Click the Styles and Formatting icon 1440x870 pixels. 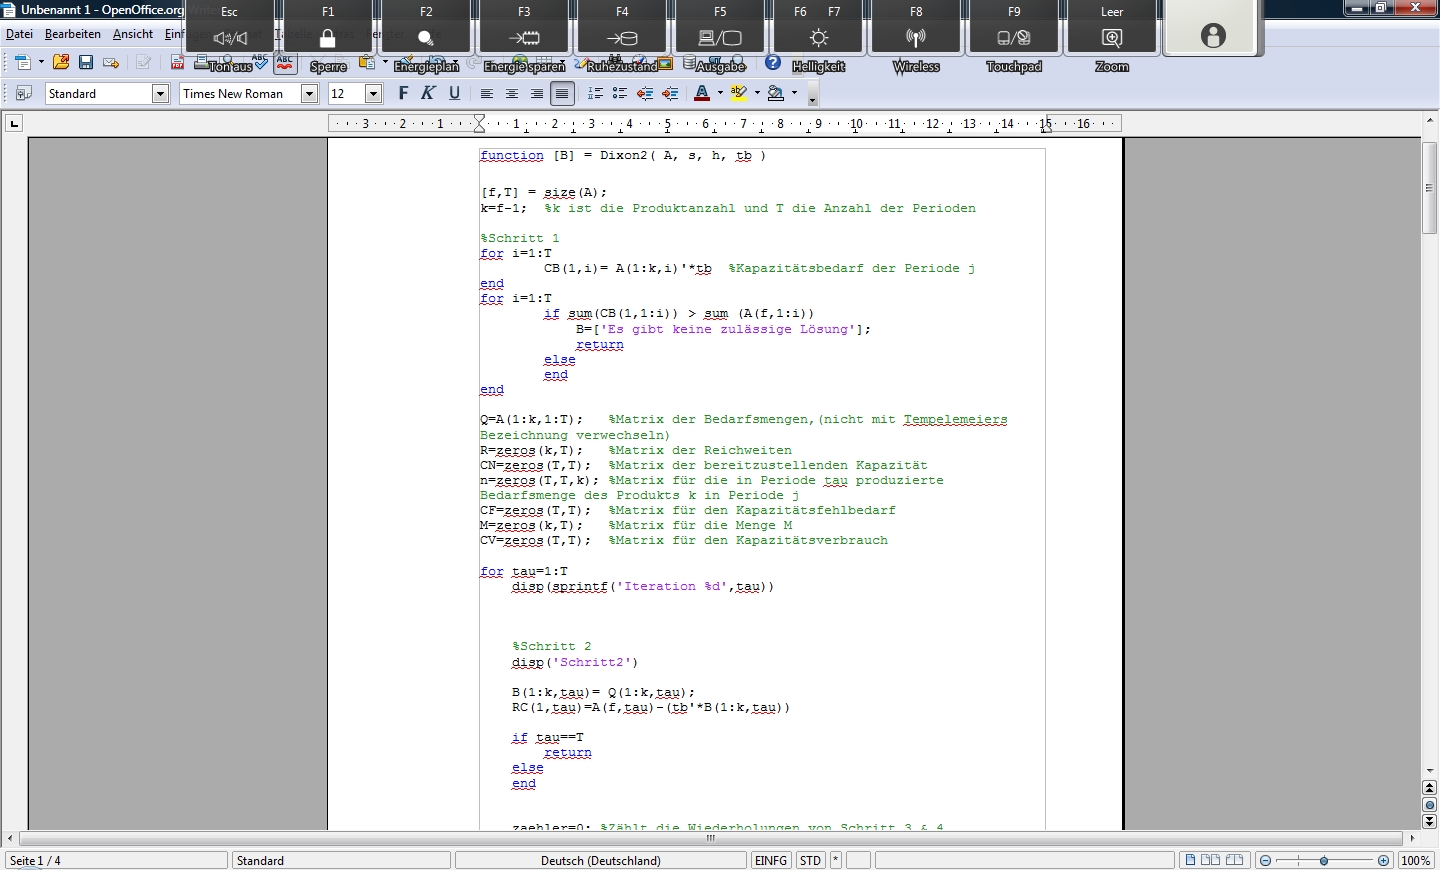(24, 93)
